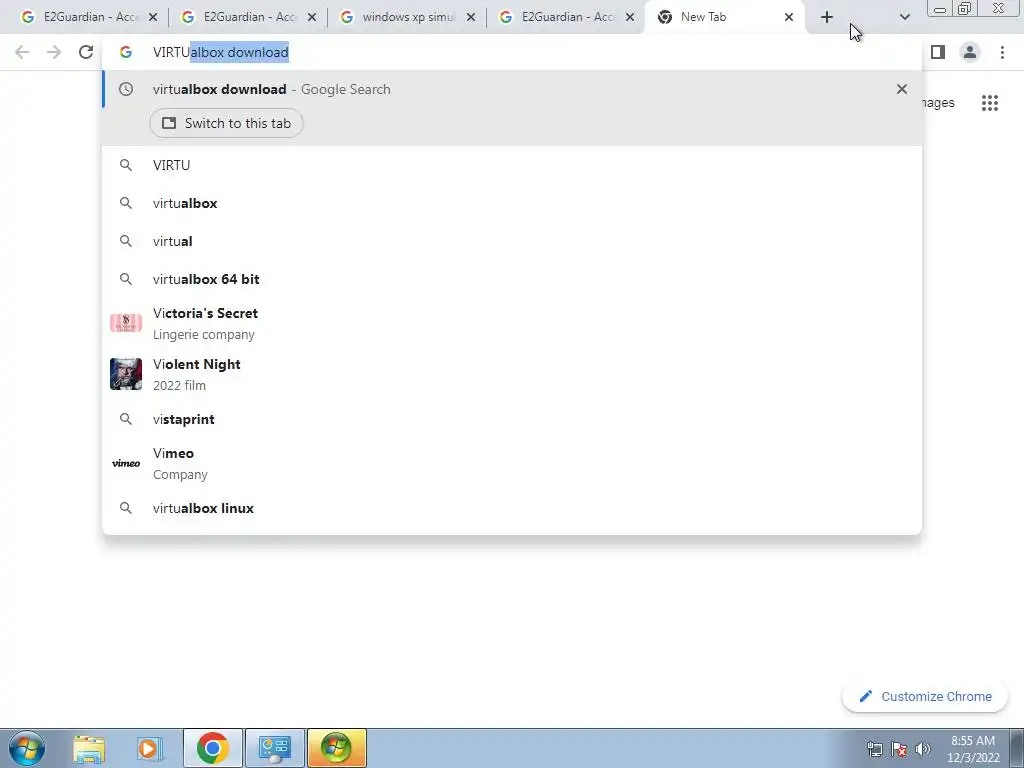This screenshot has height=768, width=1024.
Task: Remove the virtualbox download history suggestion
Action: pos(902,89)
